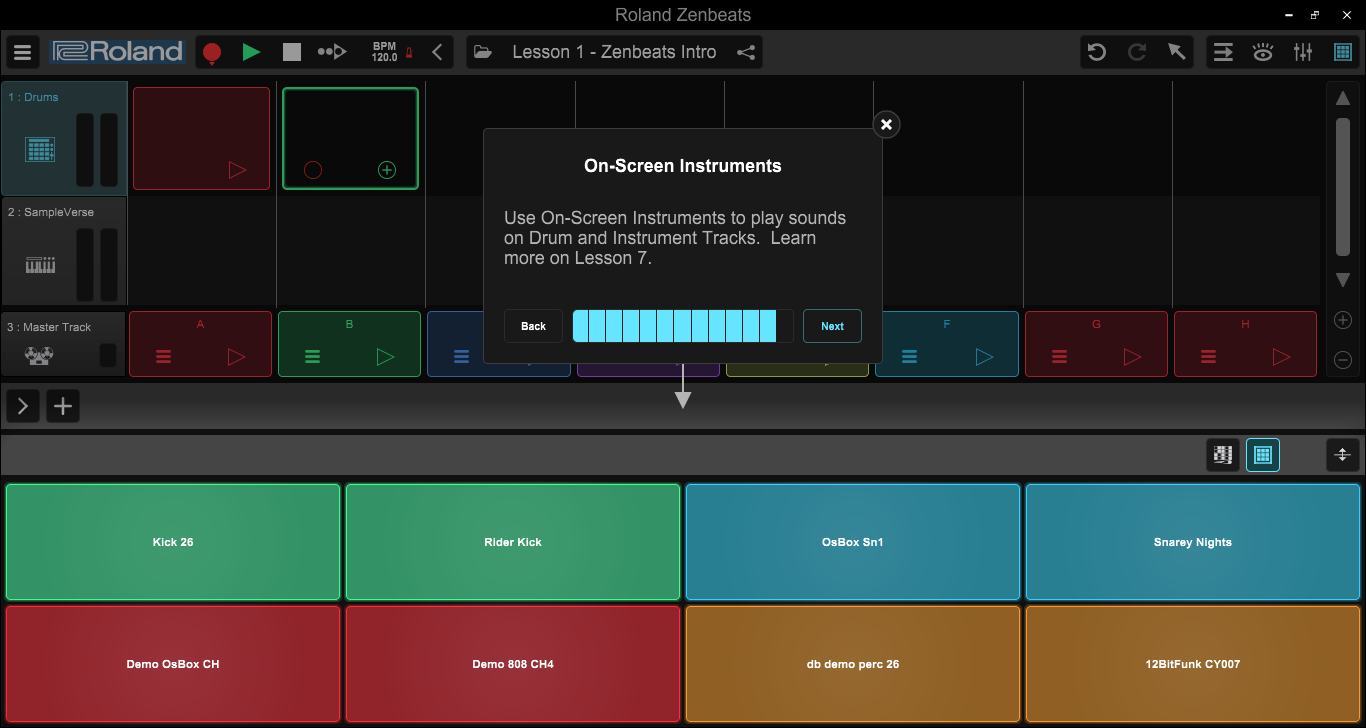Redo the last undone action

tap(1137, 52)
